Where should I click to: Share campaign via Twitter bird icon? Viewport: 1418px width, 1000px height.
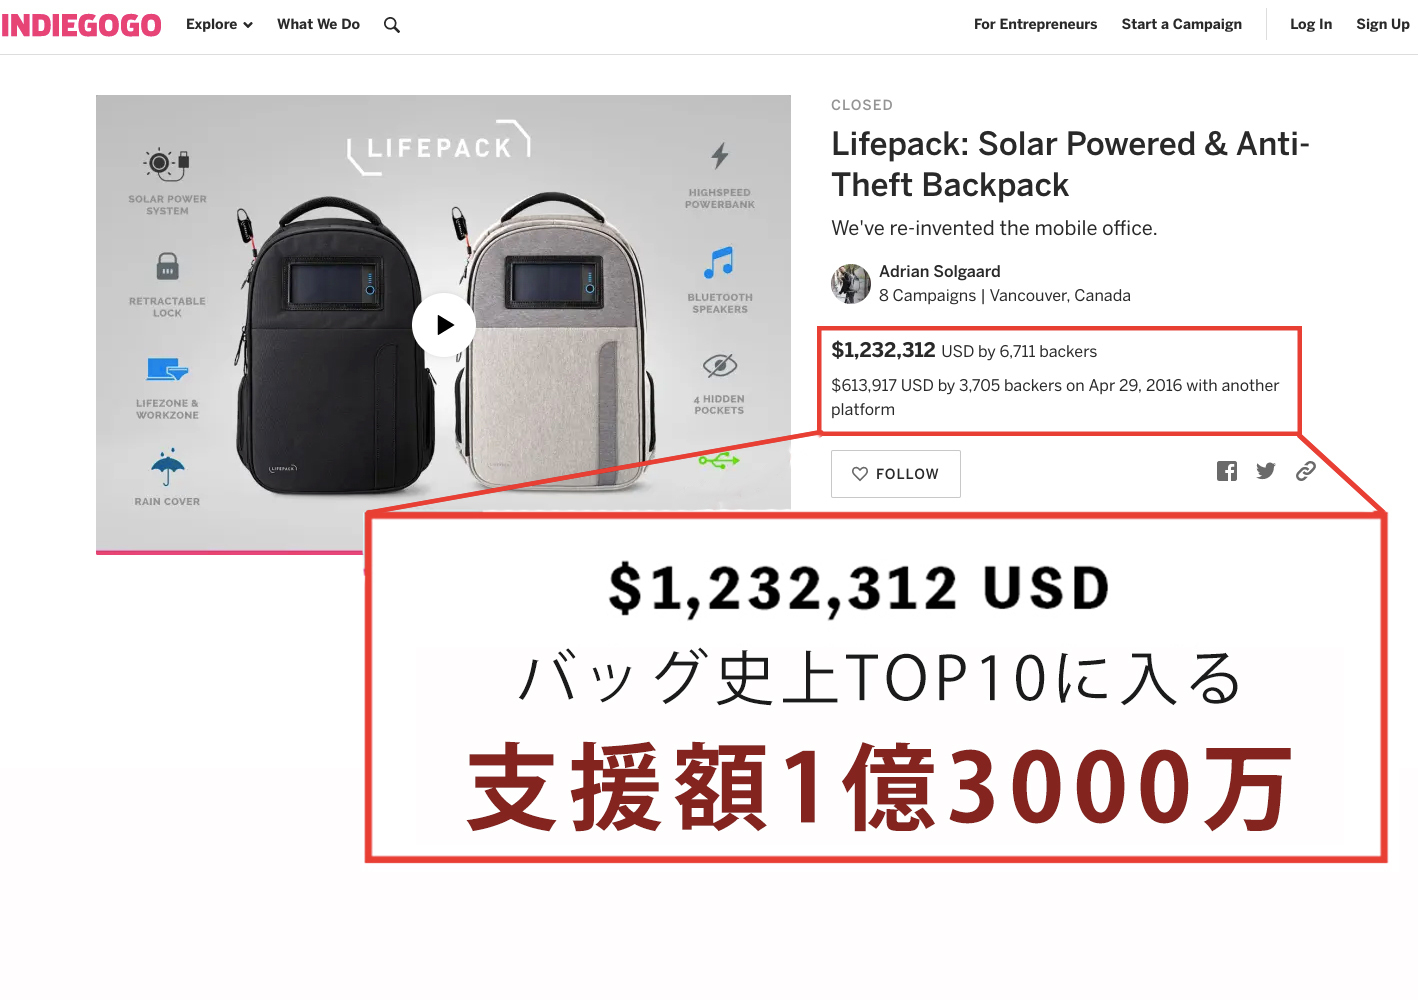pyautogui.click(x=1266, y=471)
